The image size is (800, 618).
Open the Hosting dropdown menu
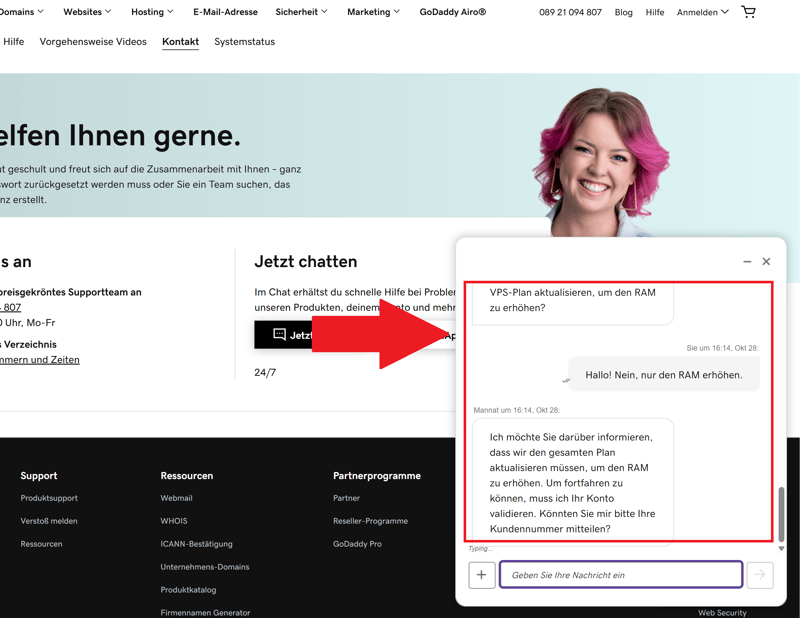click(152, 12)
